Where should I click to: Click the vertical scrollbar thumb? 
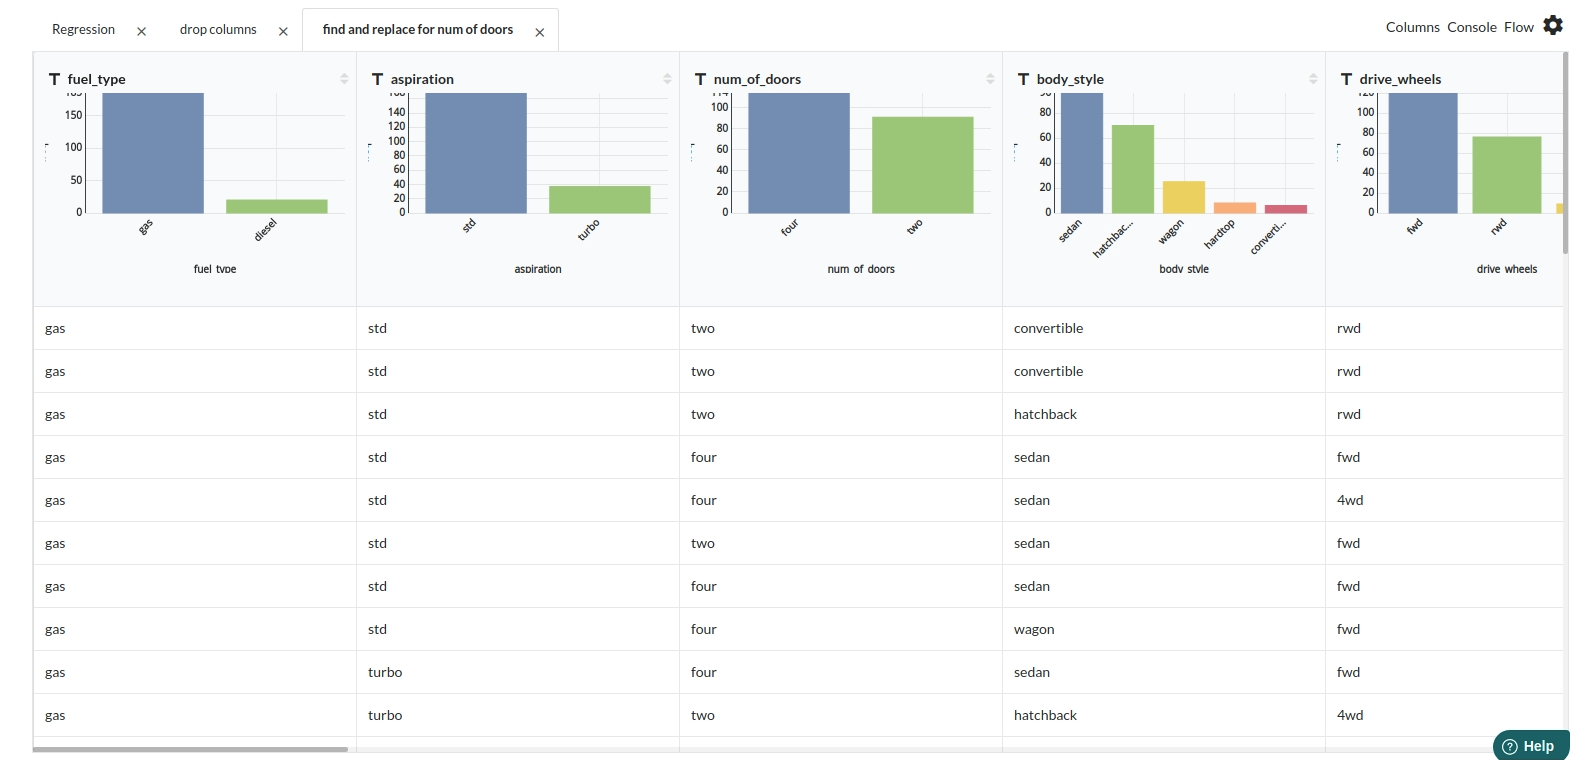coord(1565,153)
